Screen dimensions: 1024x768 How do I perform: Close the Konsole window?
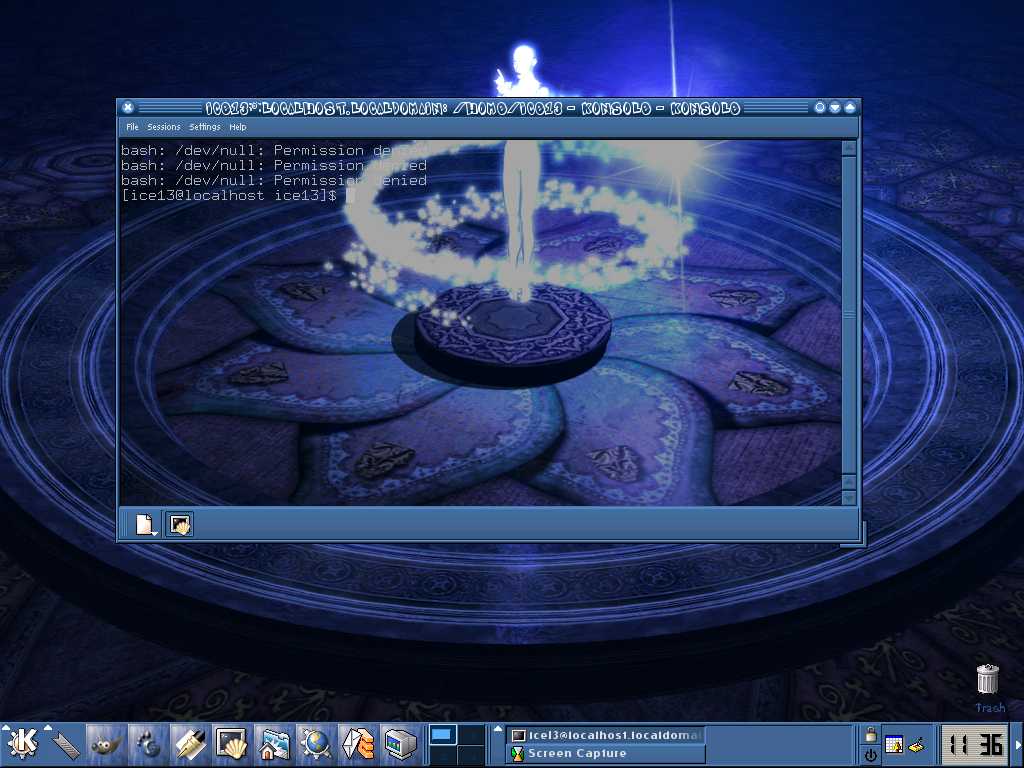128,107
